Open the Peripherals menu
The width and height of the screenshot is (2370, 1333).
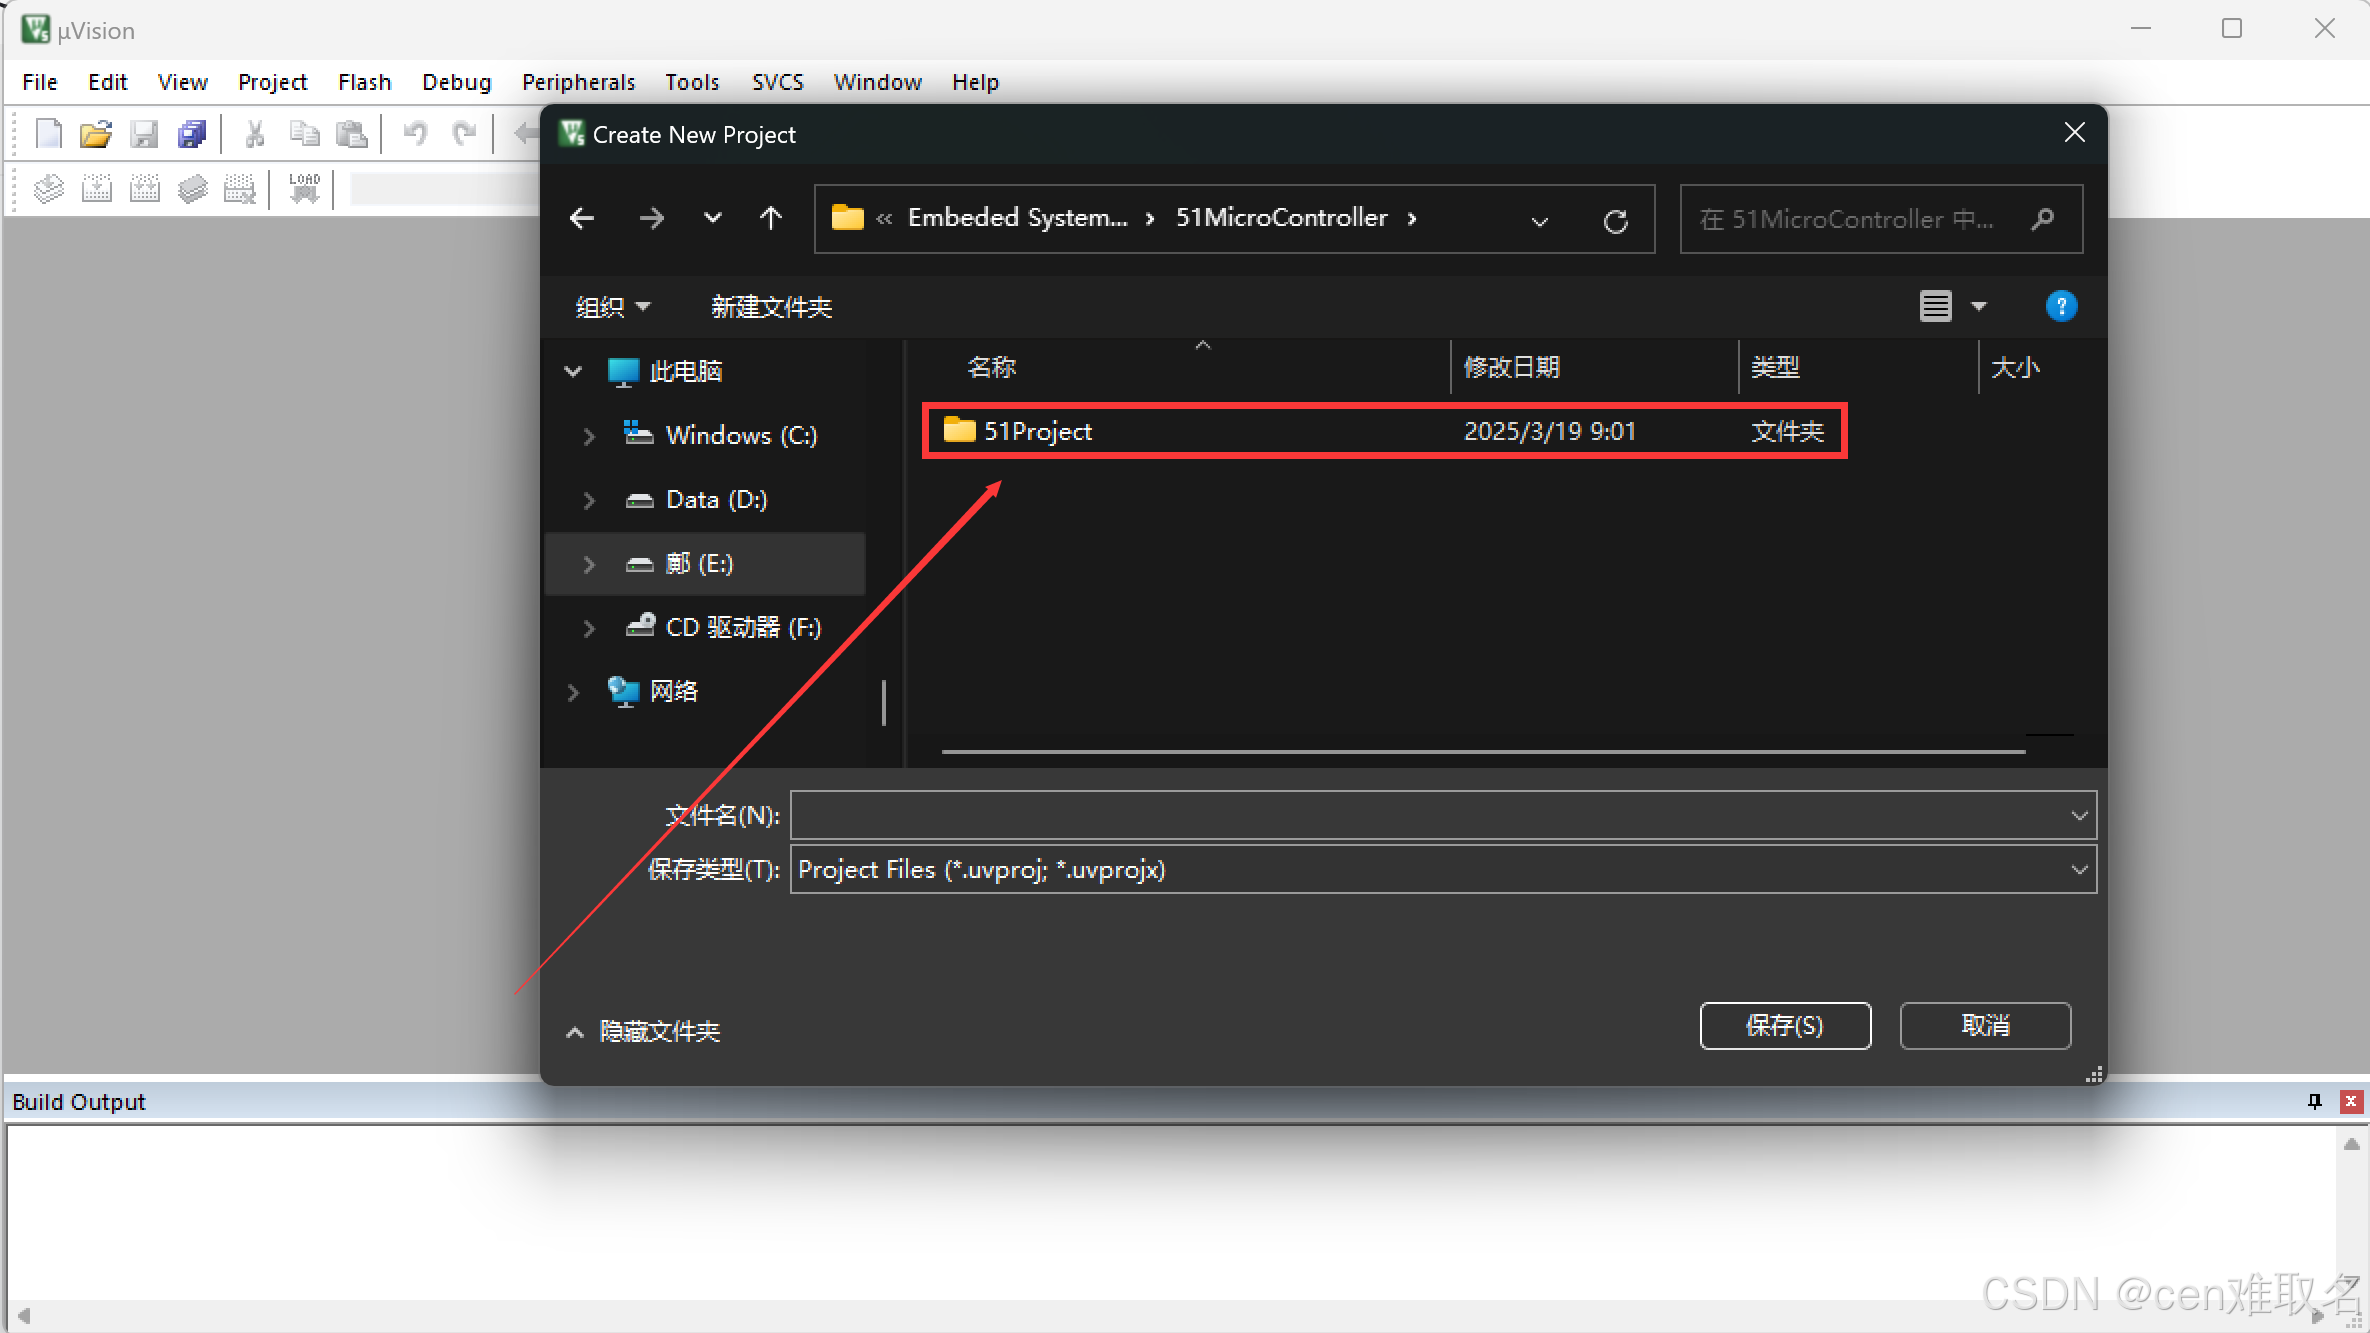click(578, 82)
